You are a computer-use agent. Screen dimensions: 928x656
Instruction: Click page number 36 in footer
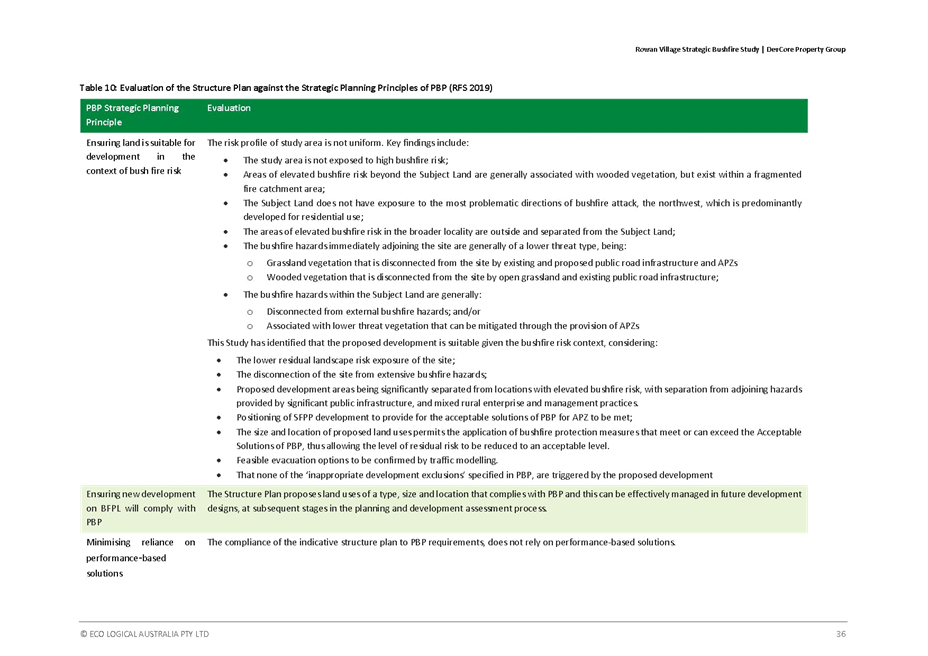click(x=841, y=634)
